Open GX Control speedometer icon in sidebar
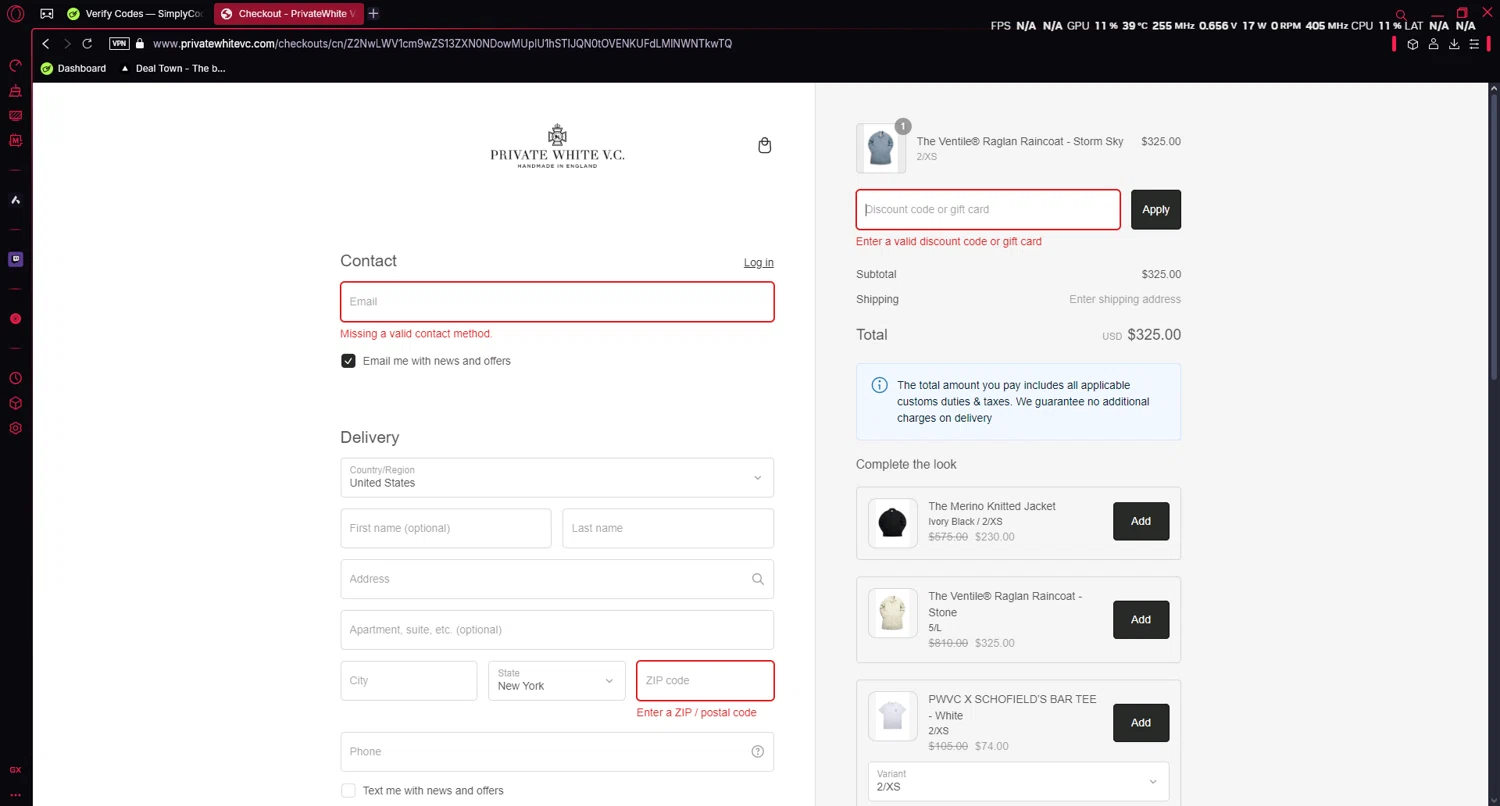The width and height of the screenshot is (1500, 806). tap(15, 66)
